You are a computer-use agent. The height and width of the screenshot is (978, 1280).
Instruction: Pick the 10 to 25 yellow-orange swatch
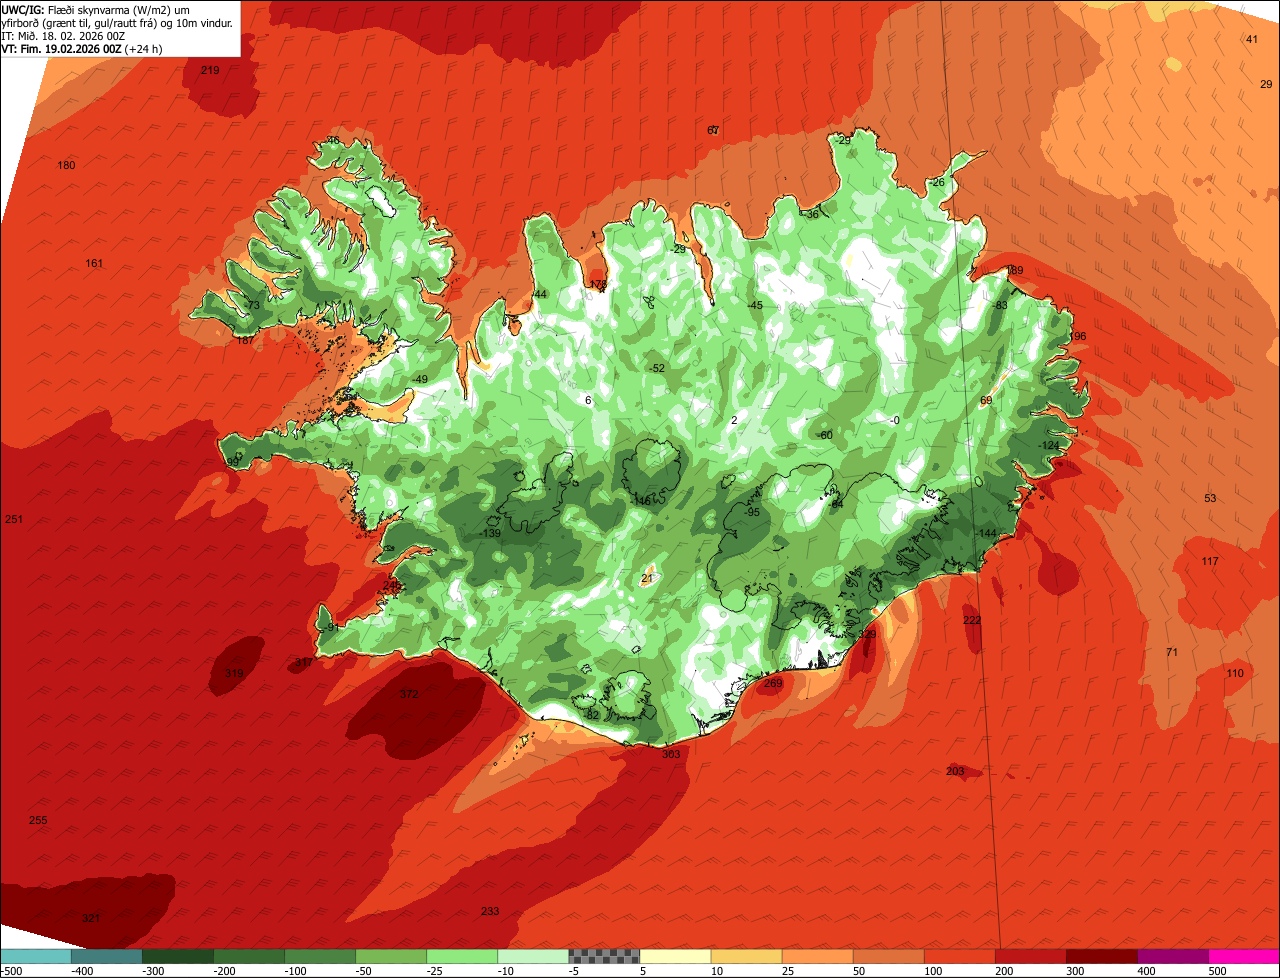746,956
